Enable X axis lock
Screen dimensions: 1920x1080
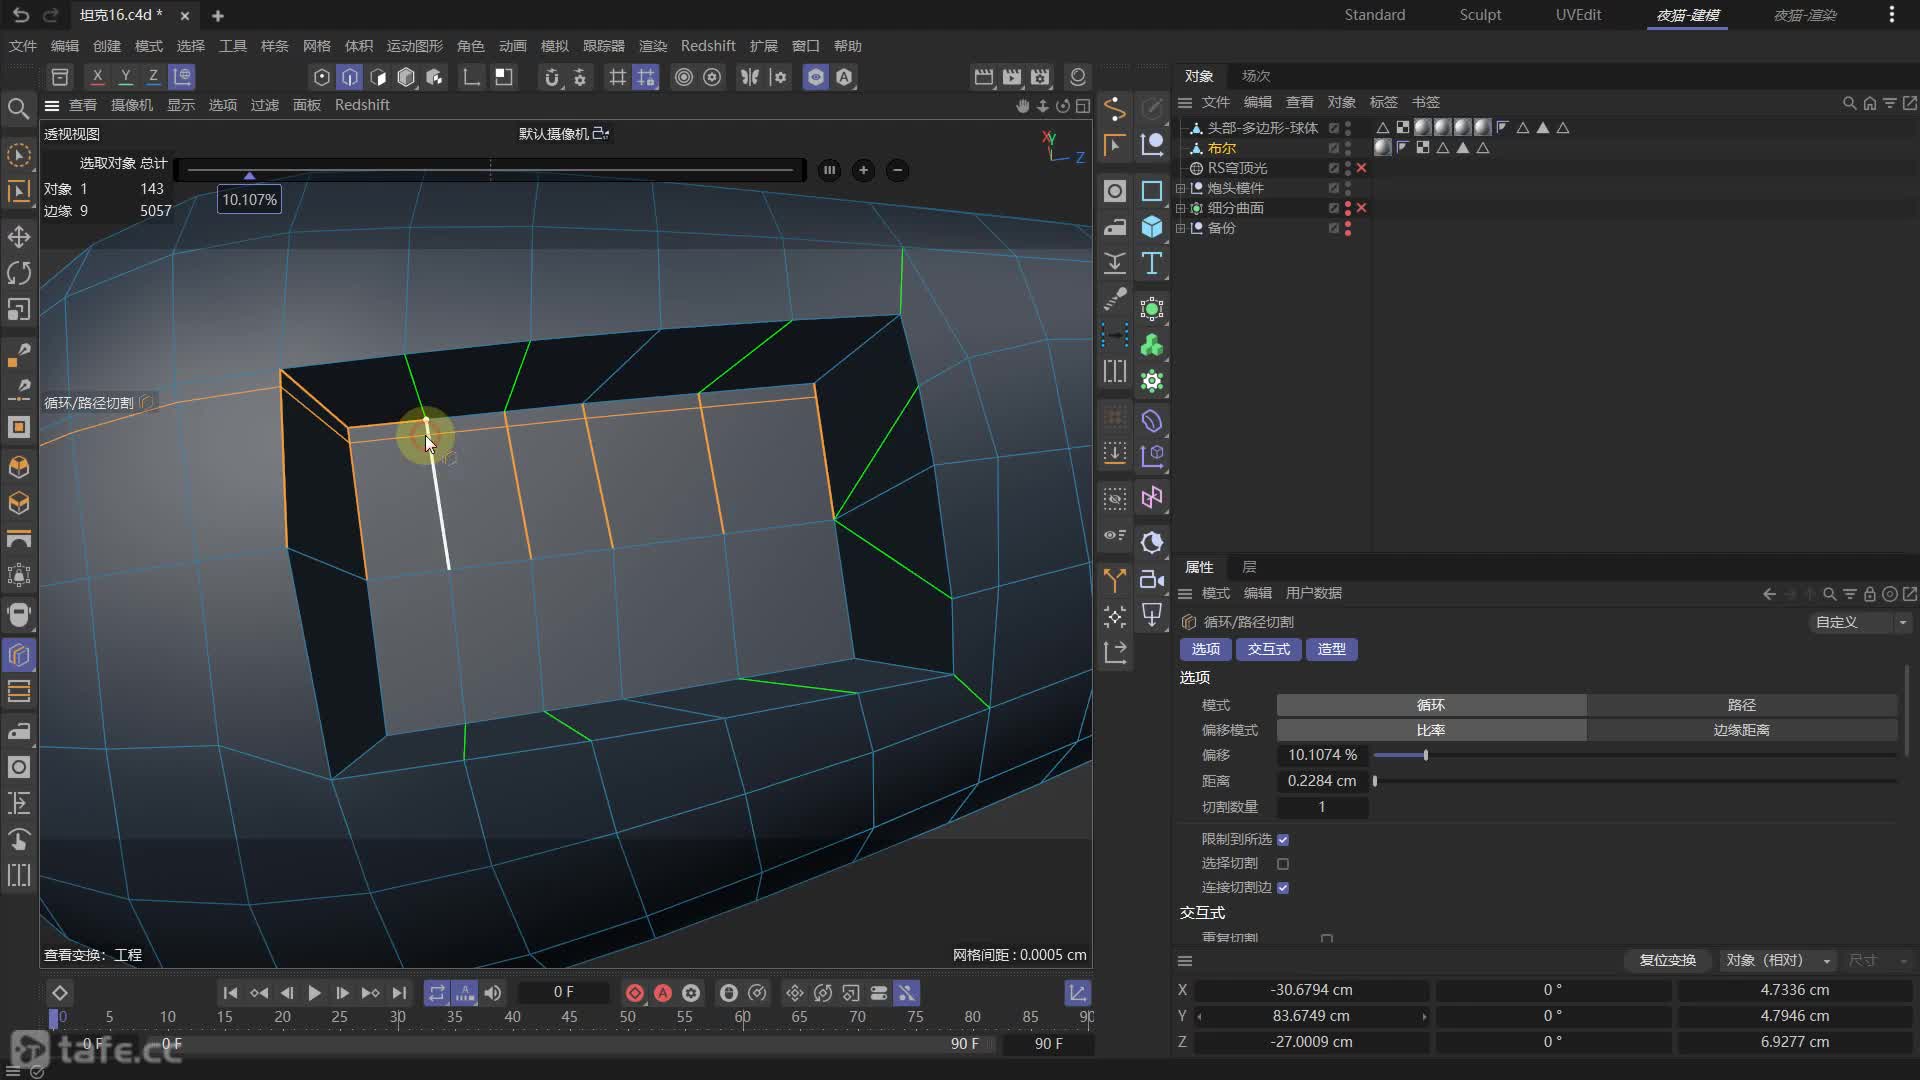point(97,77)
